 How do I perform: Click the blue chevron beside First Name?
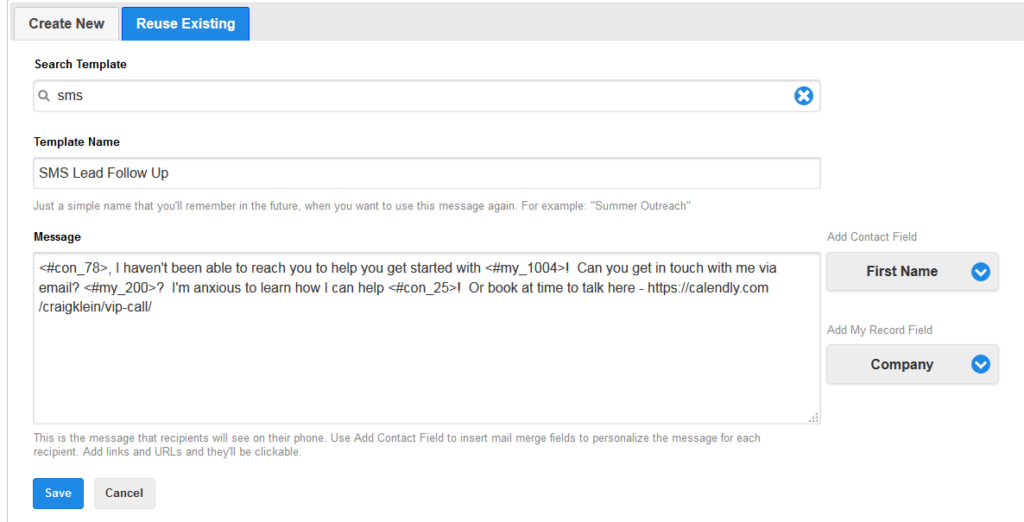(980, 272)
